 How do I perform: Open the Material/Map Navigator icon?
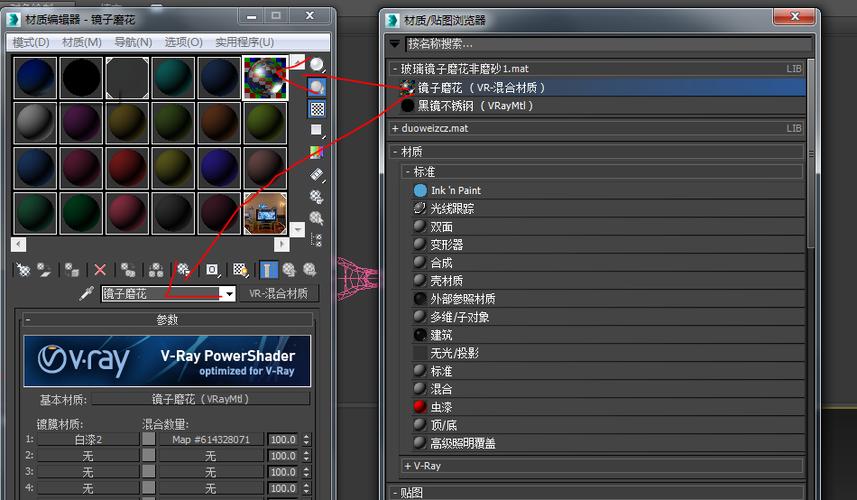coord(316,239)
